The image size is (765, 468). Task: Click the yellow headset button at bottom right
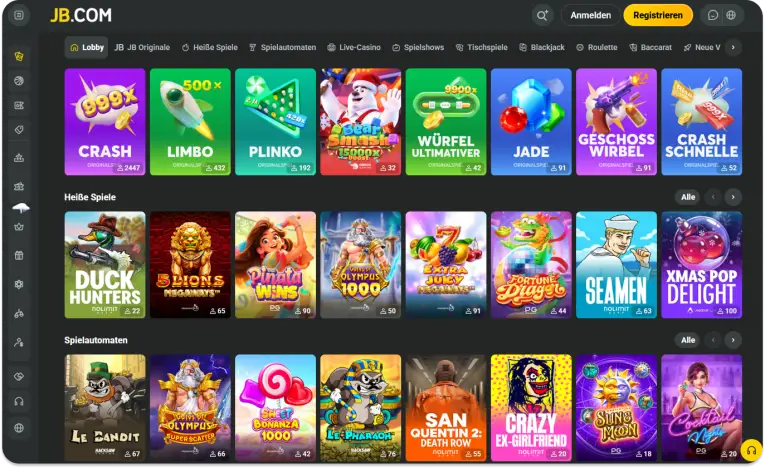(x=751, y=450)
